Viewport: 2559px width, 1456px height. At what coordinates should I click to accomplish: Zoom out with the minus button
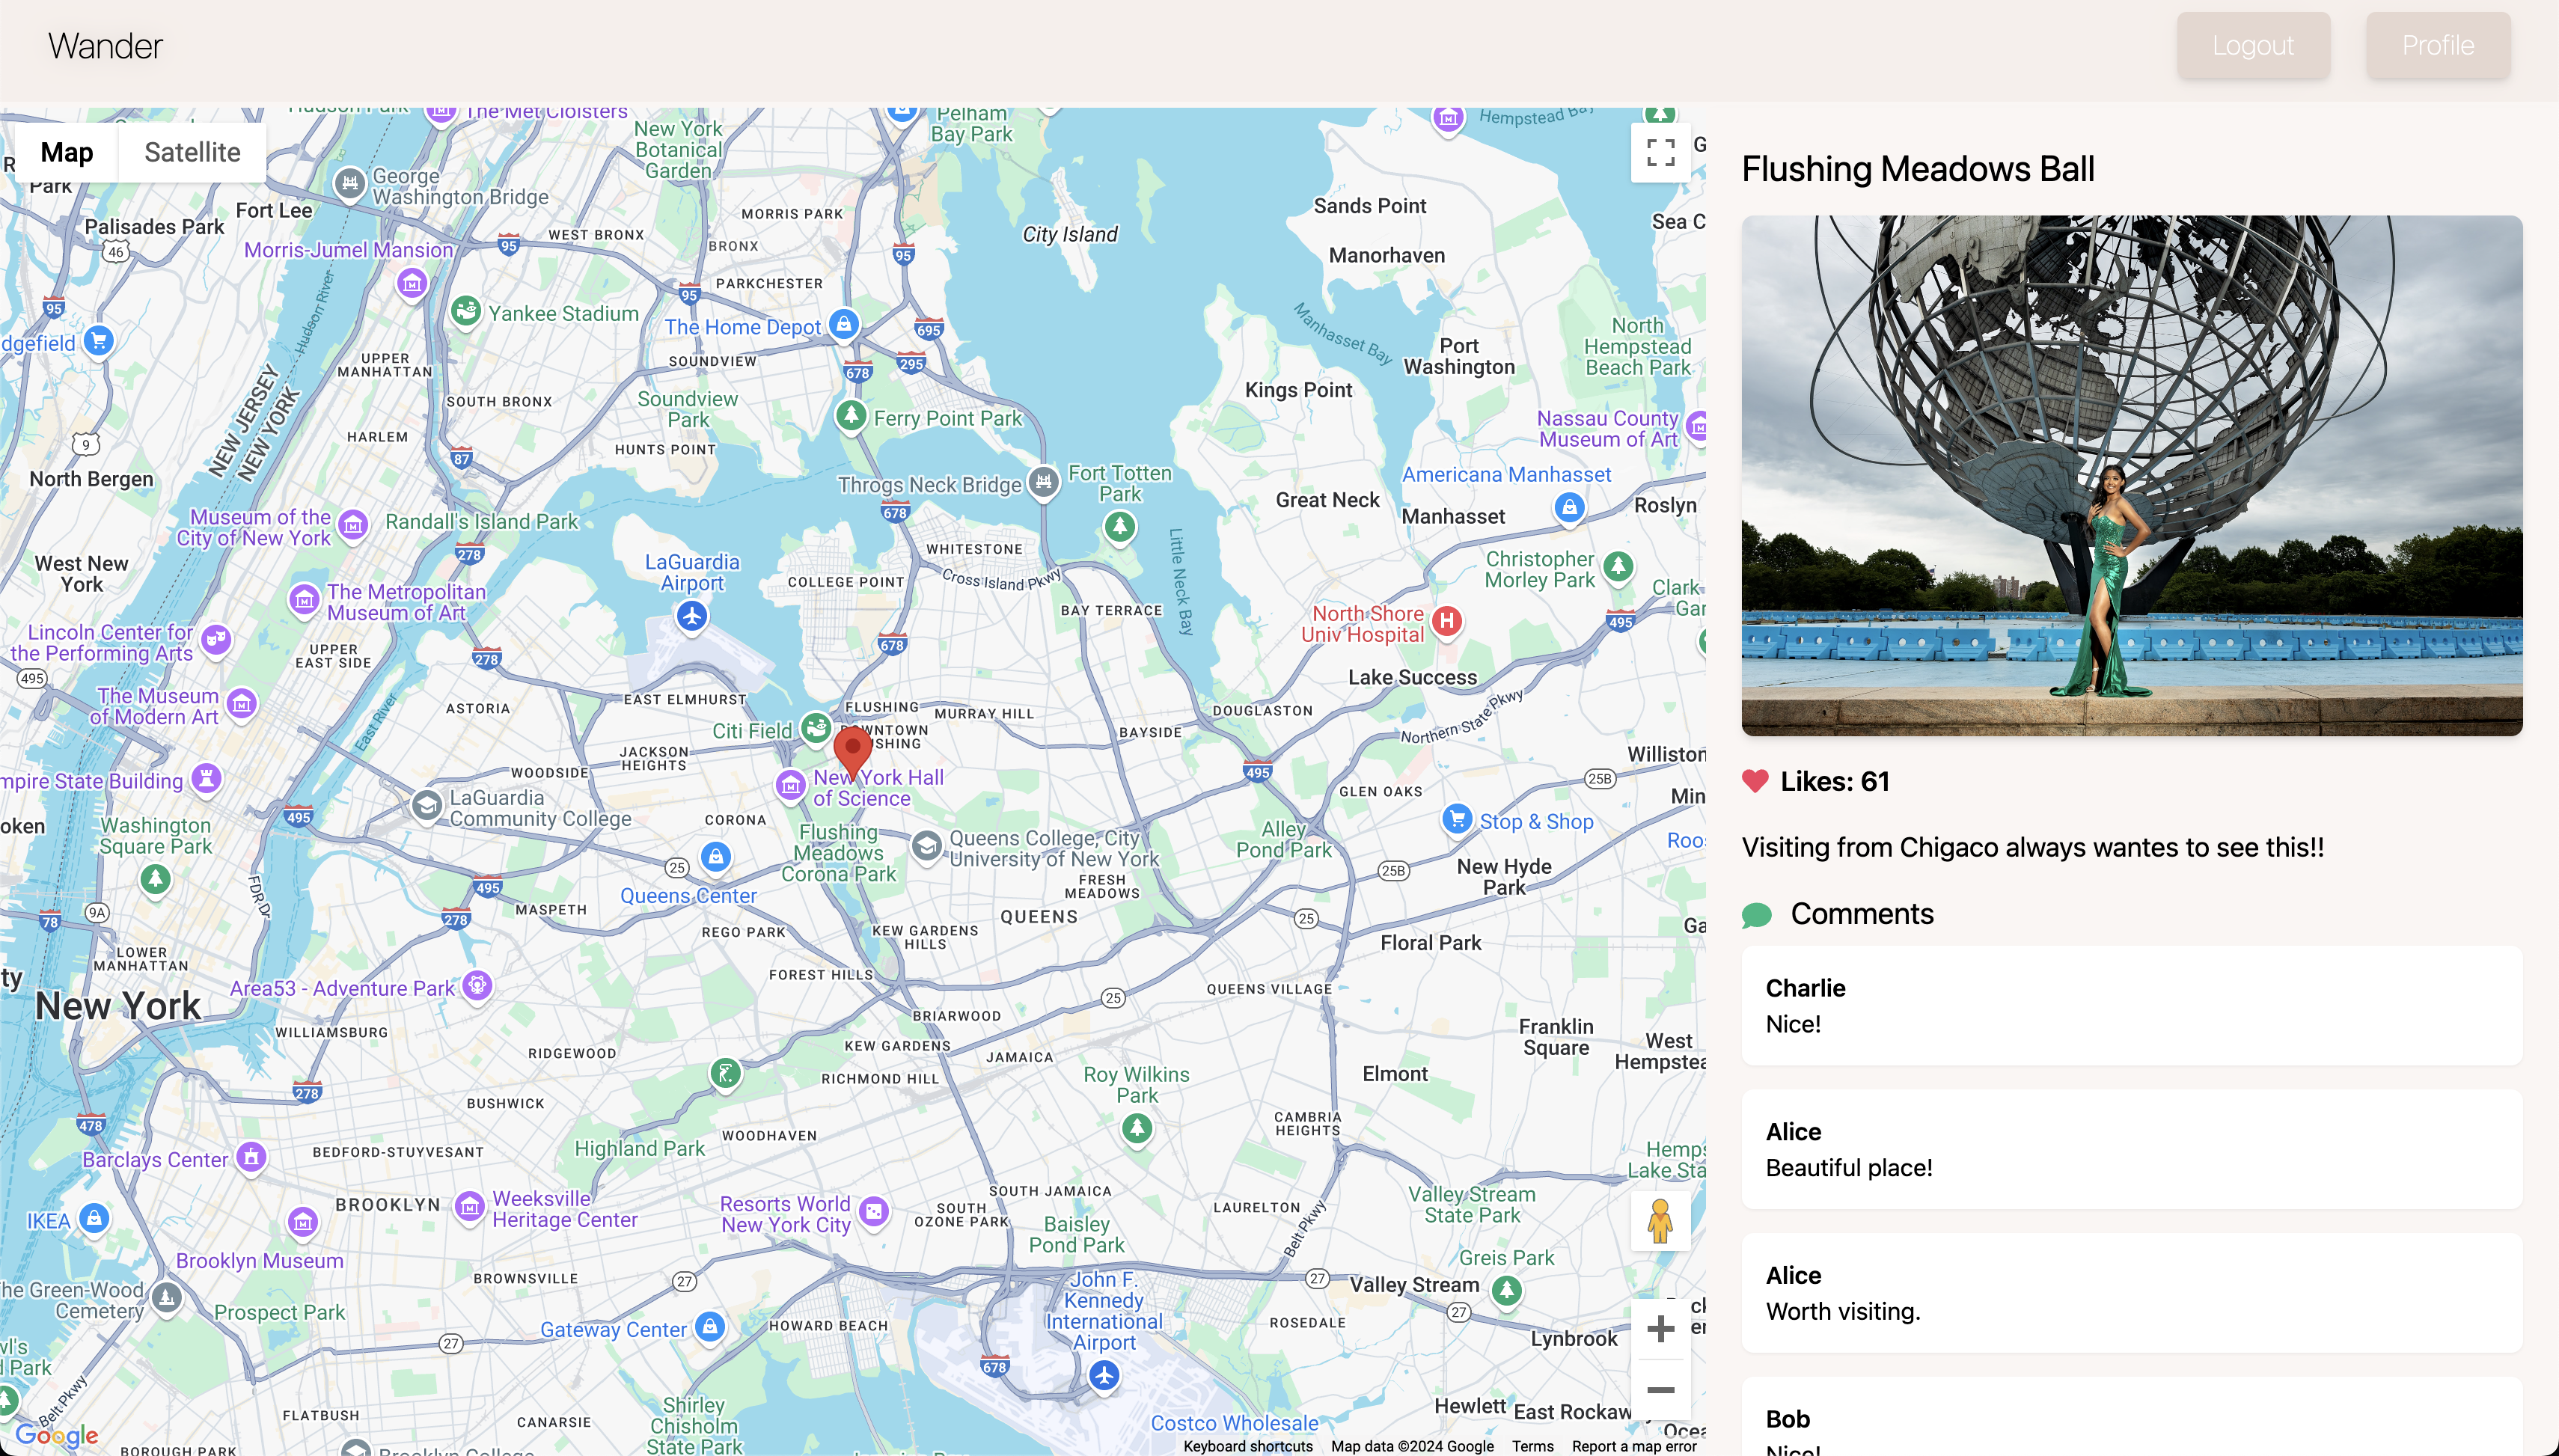pyautogui.click(x=1660, y=1390)
